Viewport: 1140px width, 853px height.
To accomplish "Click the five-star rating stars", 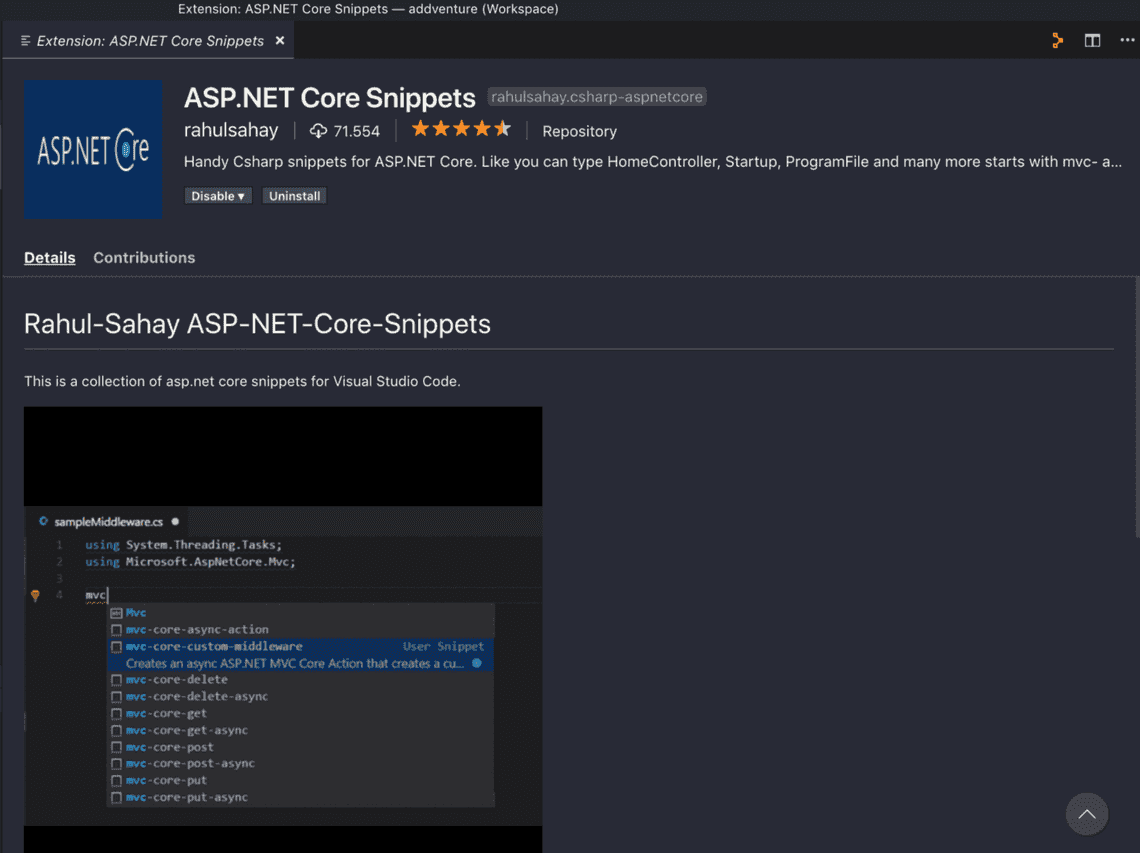I will pos(461,128).
